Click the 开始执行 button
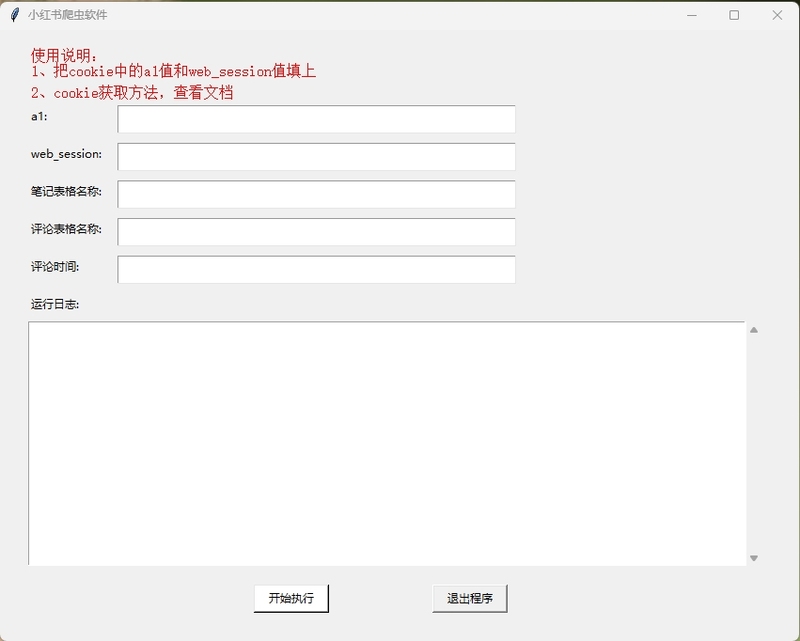Viewport: 800px width, 641px height. [x=291, y=598]
